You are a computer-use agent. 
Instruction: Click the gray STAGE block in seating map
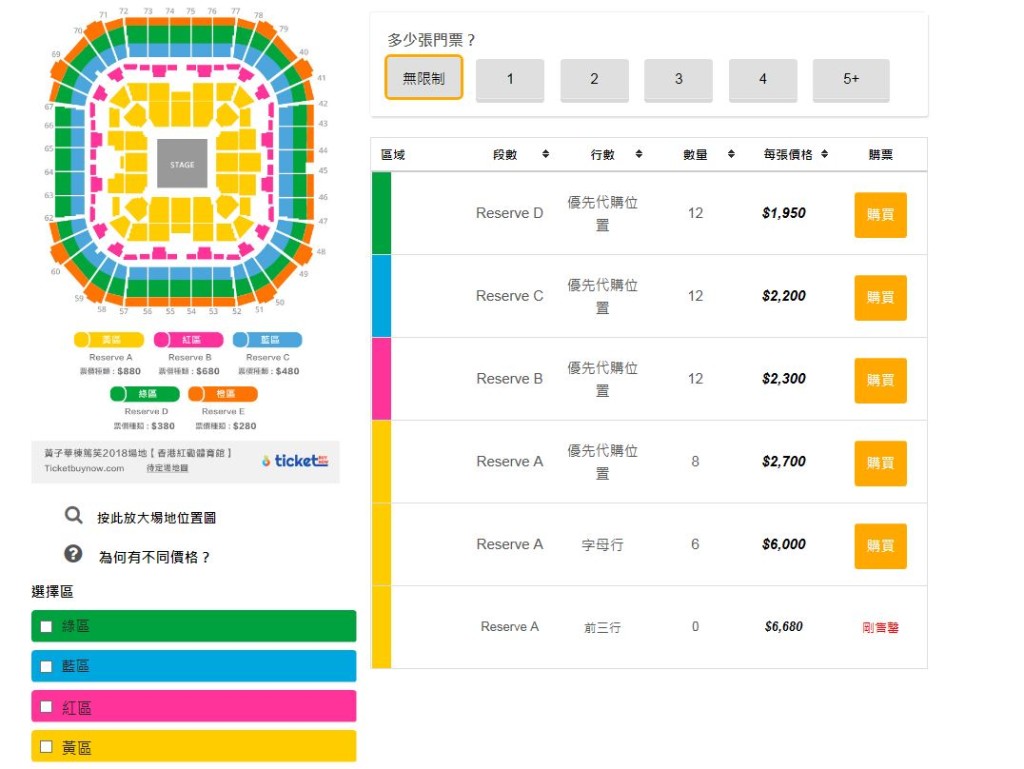(x=182, y=164)
